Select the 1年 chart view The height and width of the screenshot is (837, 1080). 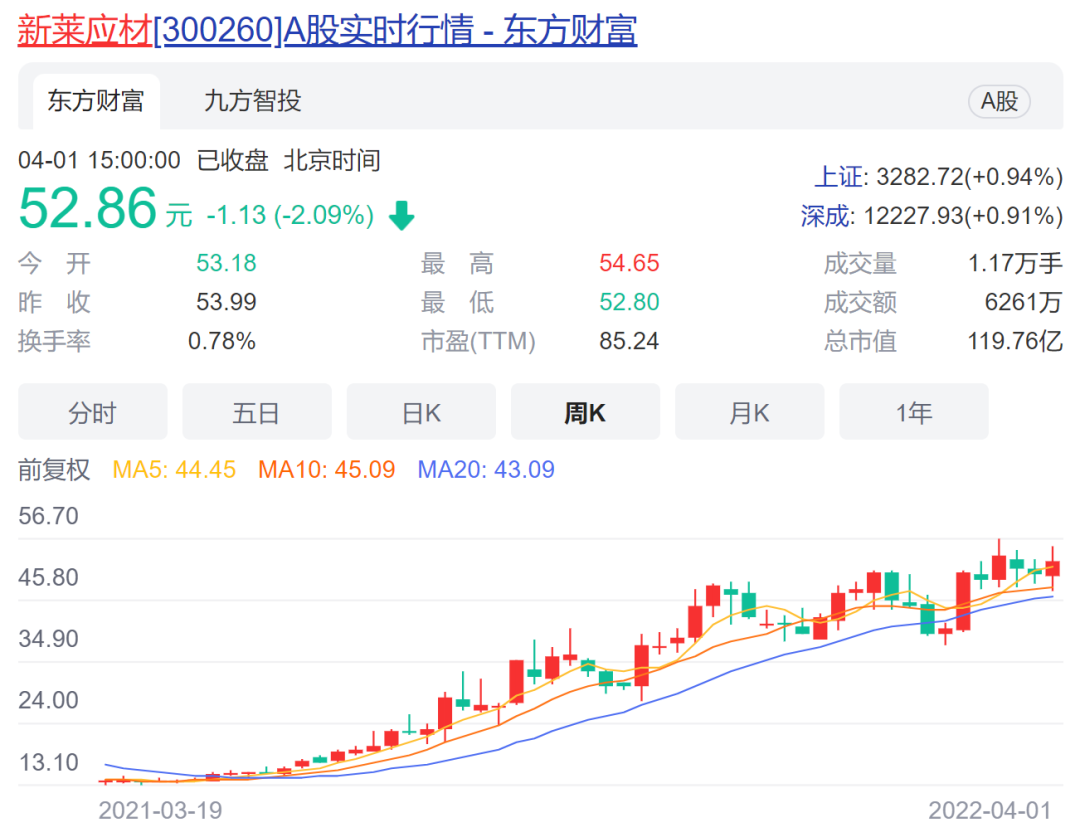pos(913,413)
